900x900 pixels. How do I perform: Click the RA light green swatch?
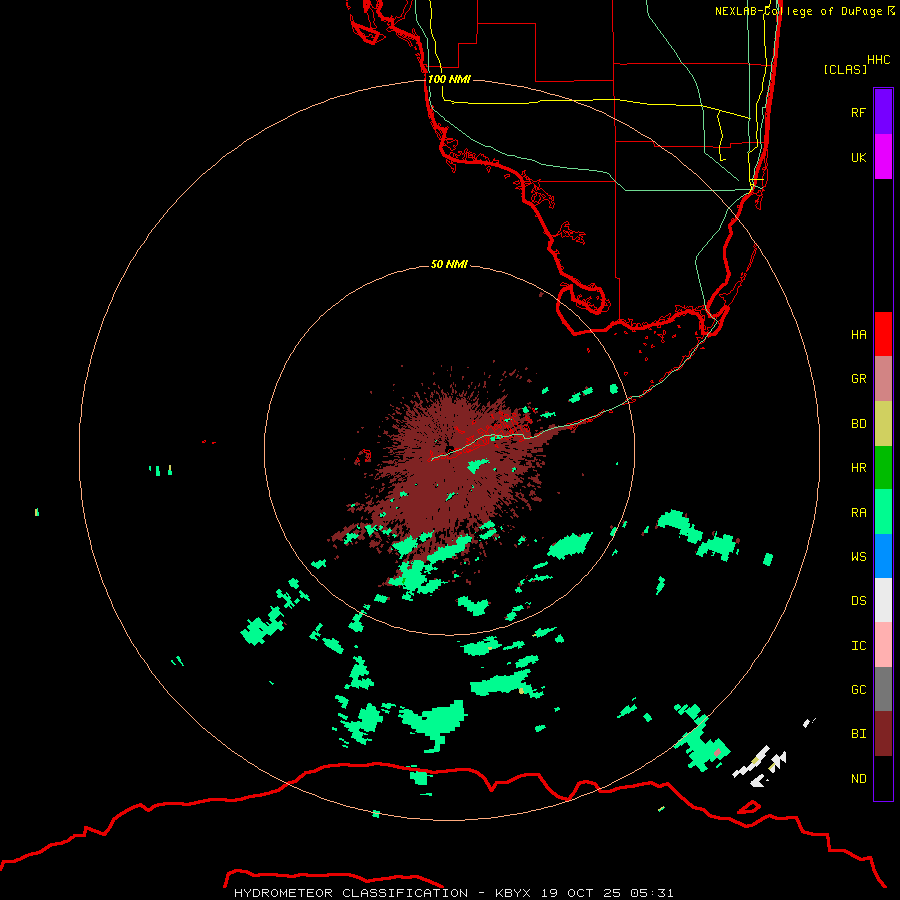(x=883, y=512)
